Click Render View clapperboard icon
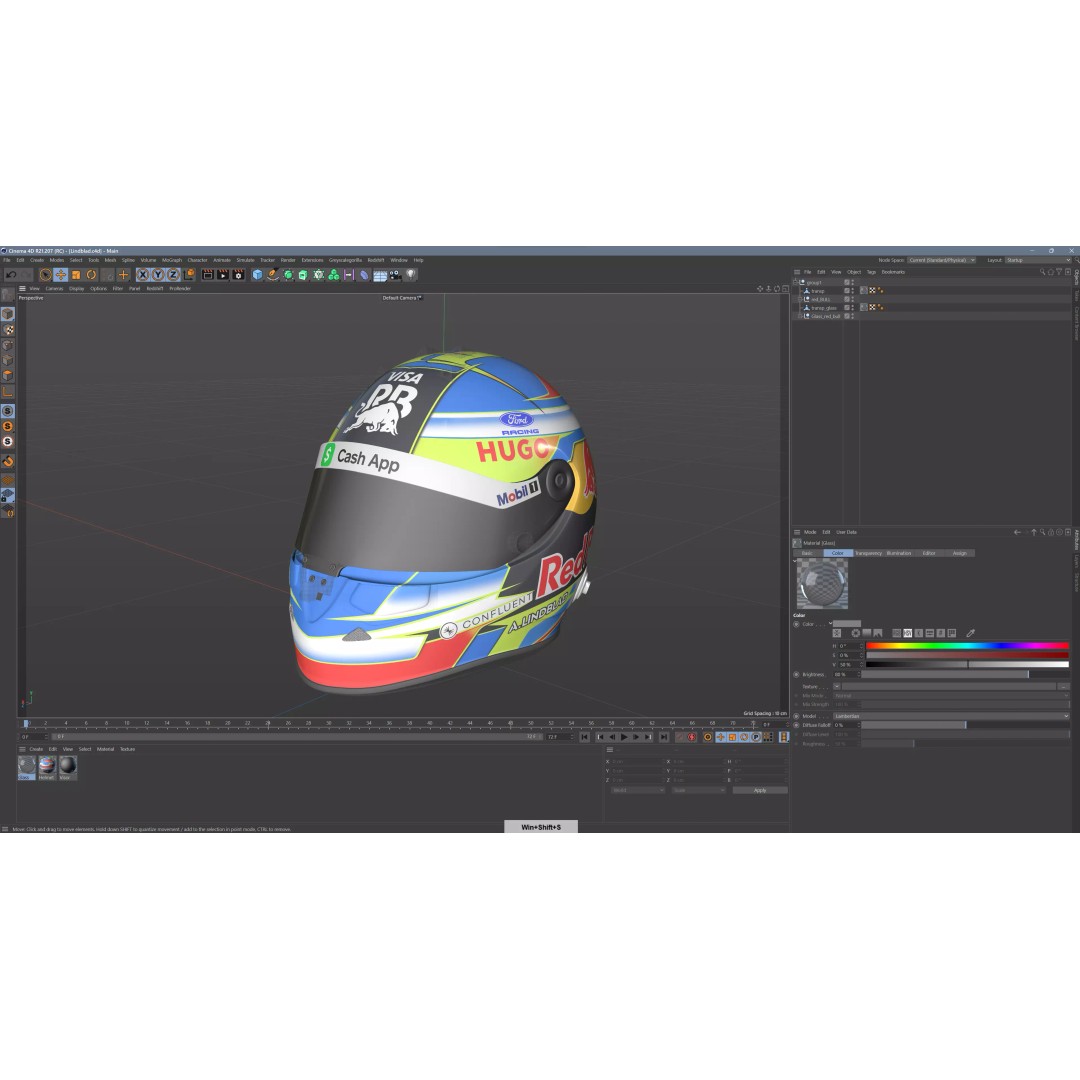1080x1080 pixels. coord(207,275)
